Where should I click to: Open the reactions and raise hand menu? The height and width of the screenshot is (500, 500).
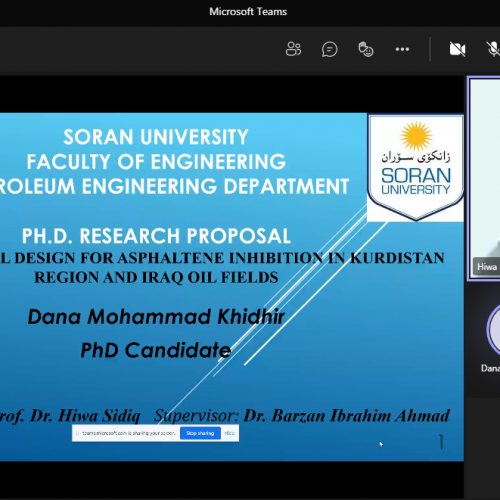click(x=366, y=49)
